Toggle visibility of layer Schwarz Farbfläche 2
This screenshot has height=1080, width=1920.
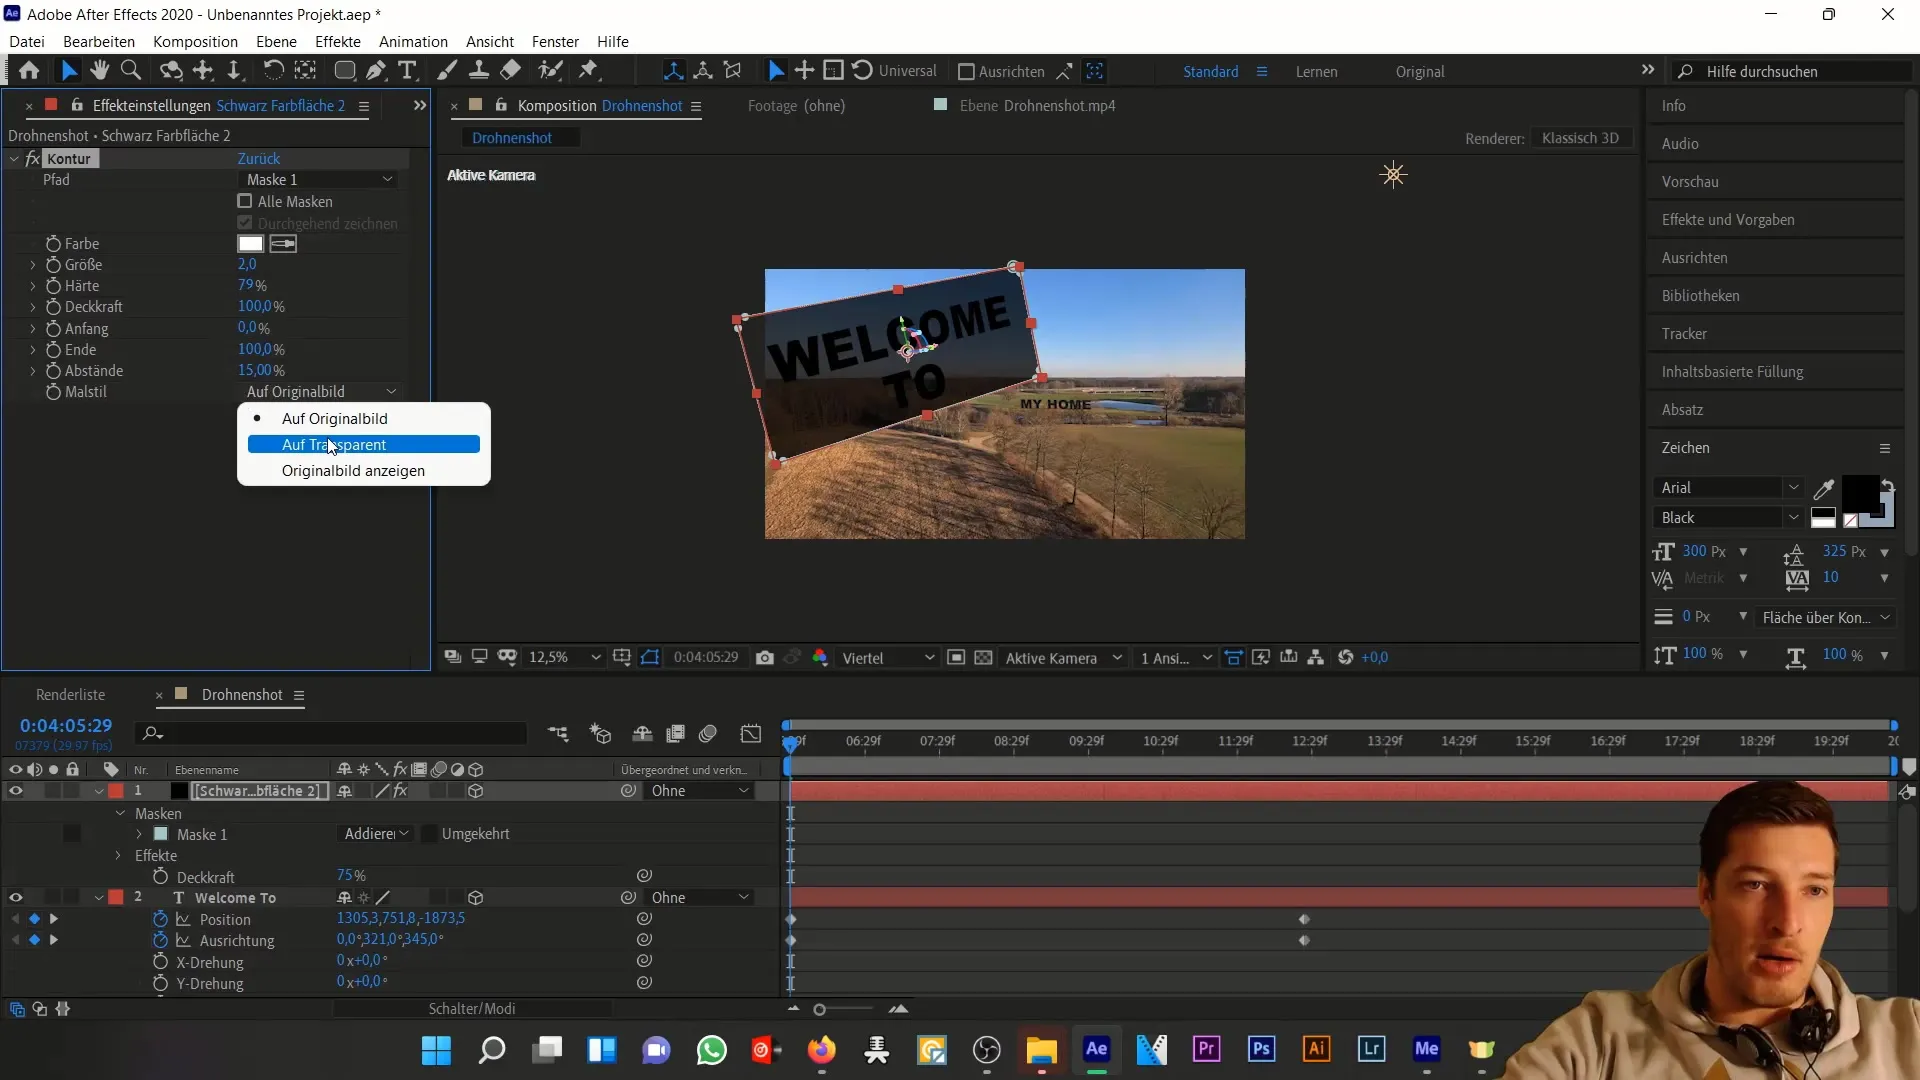pyautogui.click(x=16, y=789)
